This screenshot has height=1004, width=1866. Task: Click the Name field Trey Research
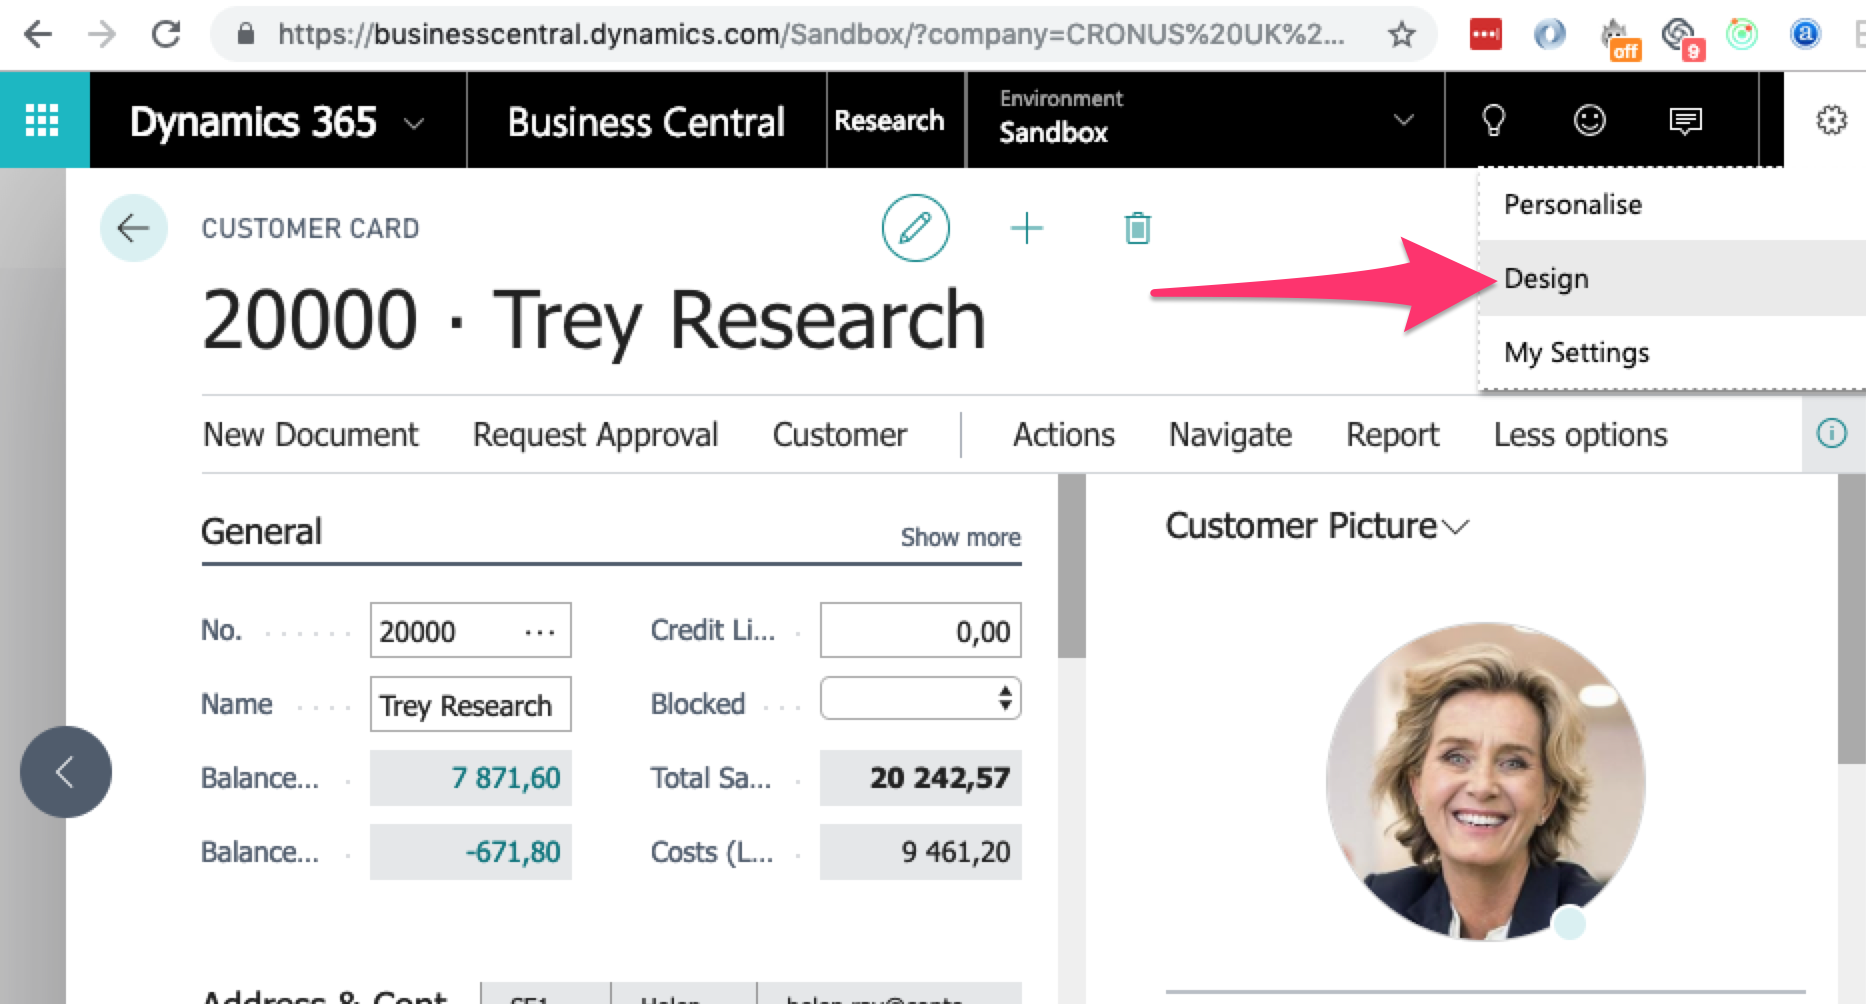click(x=470, y=704)
